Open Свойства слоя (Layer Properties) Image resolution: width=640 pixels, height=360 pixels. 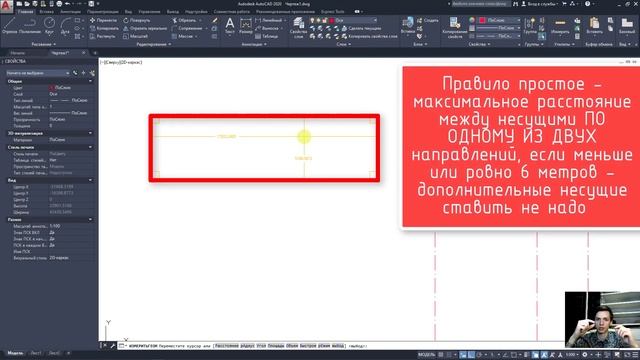pyautogui.click(x=298, y=28)
